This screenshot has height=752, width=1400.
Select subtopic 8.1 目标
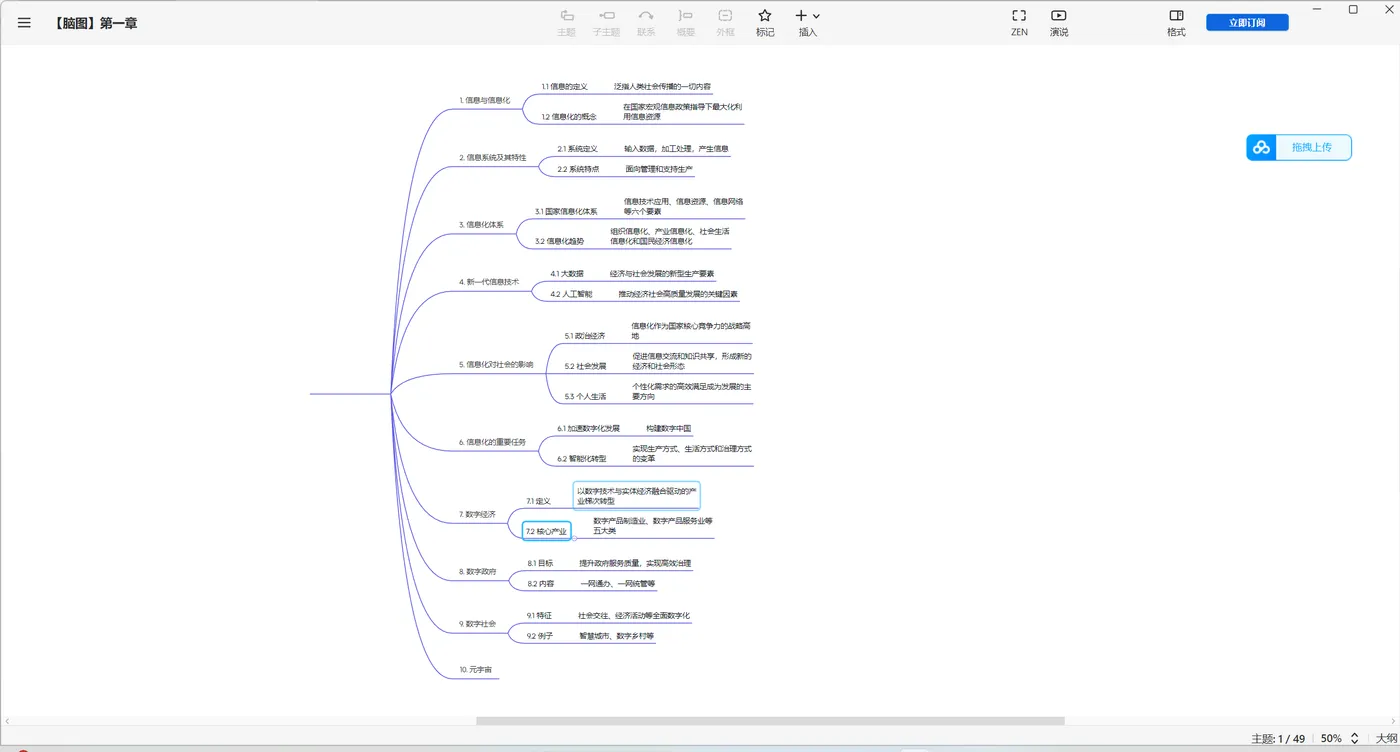540,563
